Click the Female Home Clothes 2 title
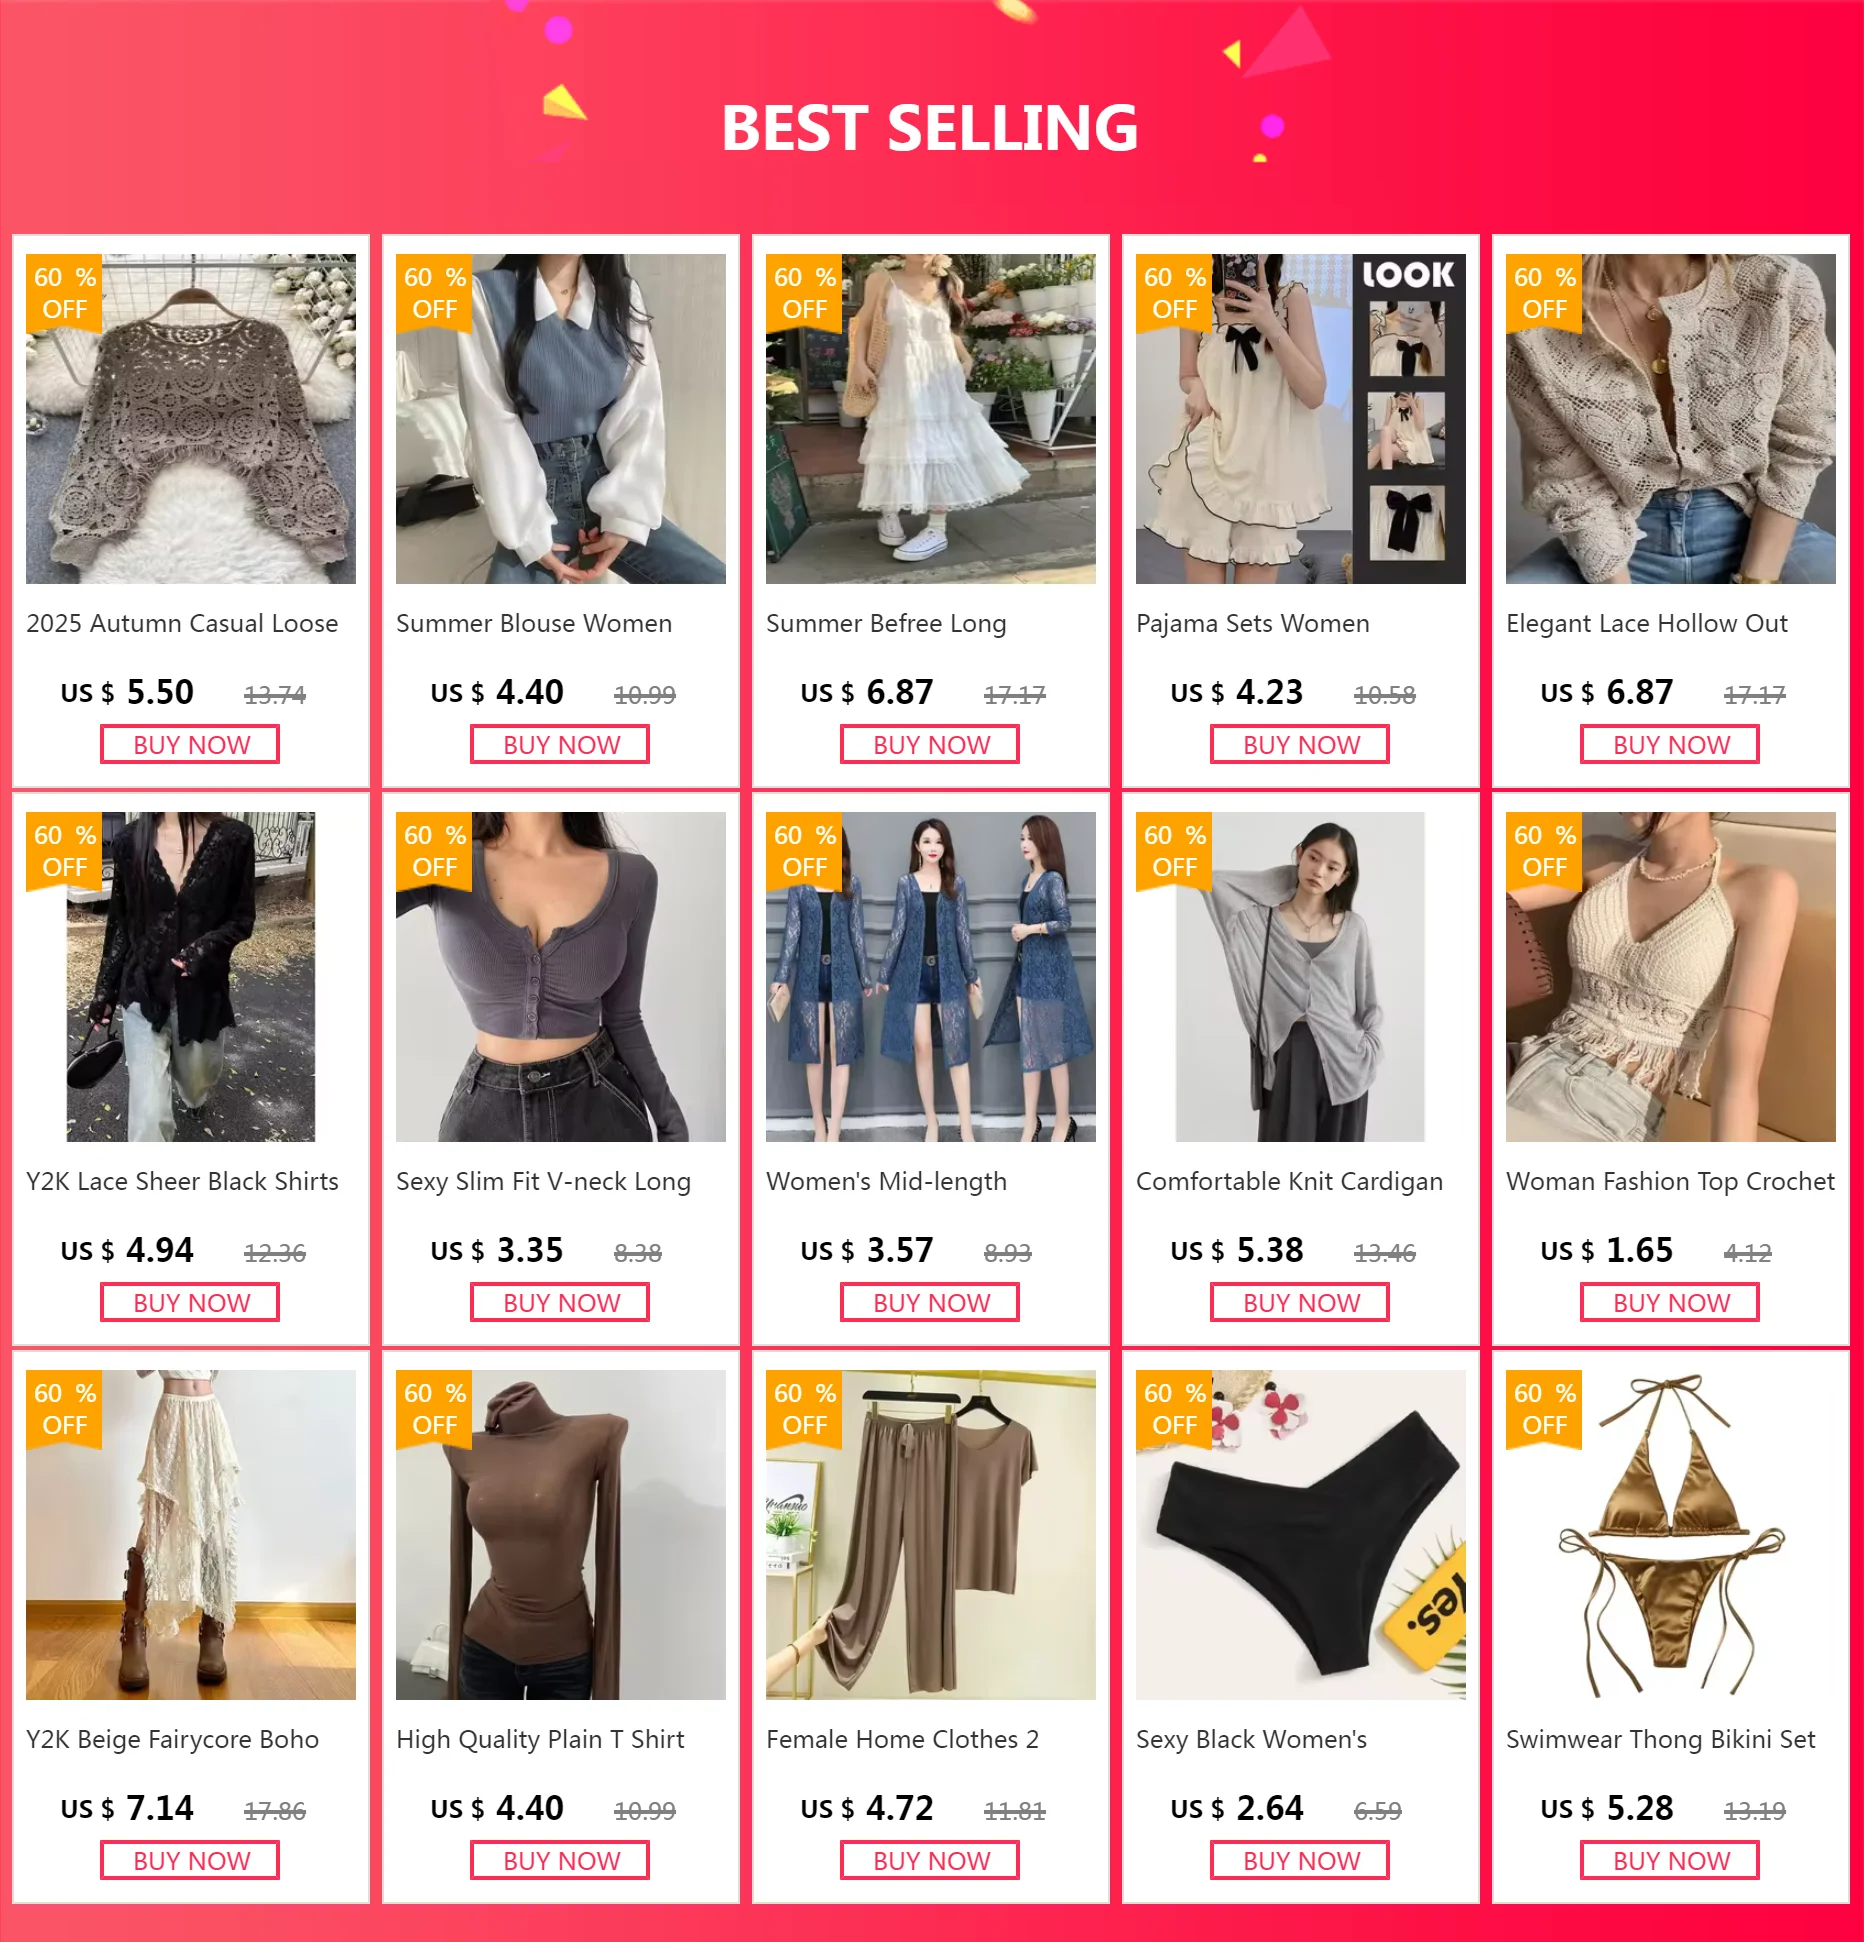This screenshot has height=1942, width=1864. (902, 1740)
